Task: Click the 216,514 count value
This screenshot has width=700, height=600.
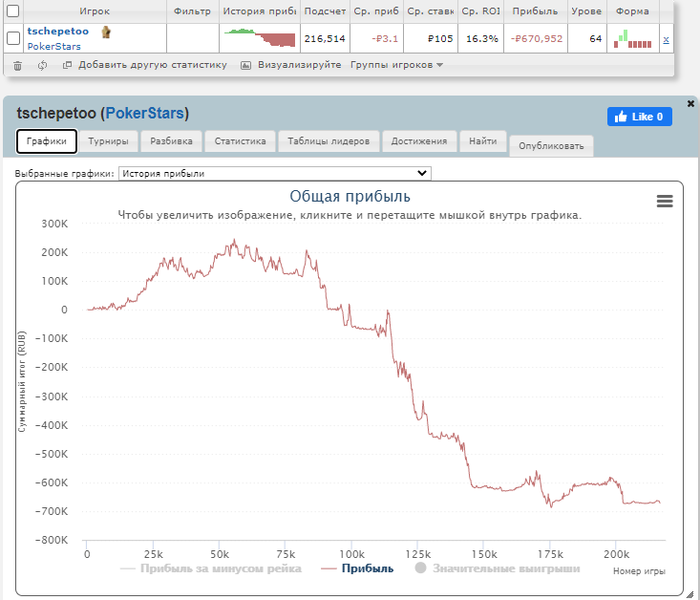Action: (325, 39)
